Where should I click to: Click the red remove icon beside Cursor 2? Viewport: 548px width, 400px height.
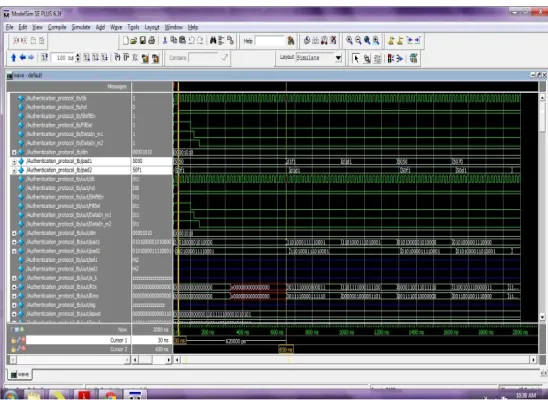[x=23, y=349]
